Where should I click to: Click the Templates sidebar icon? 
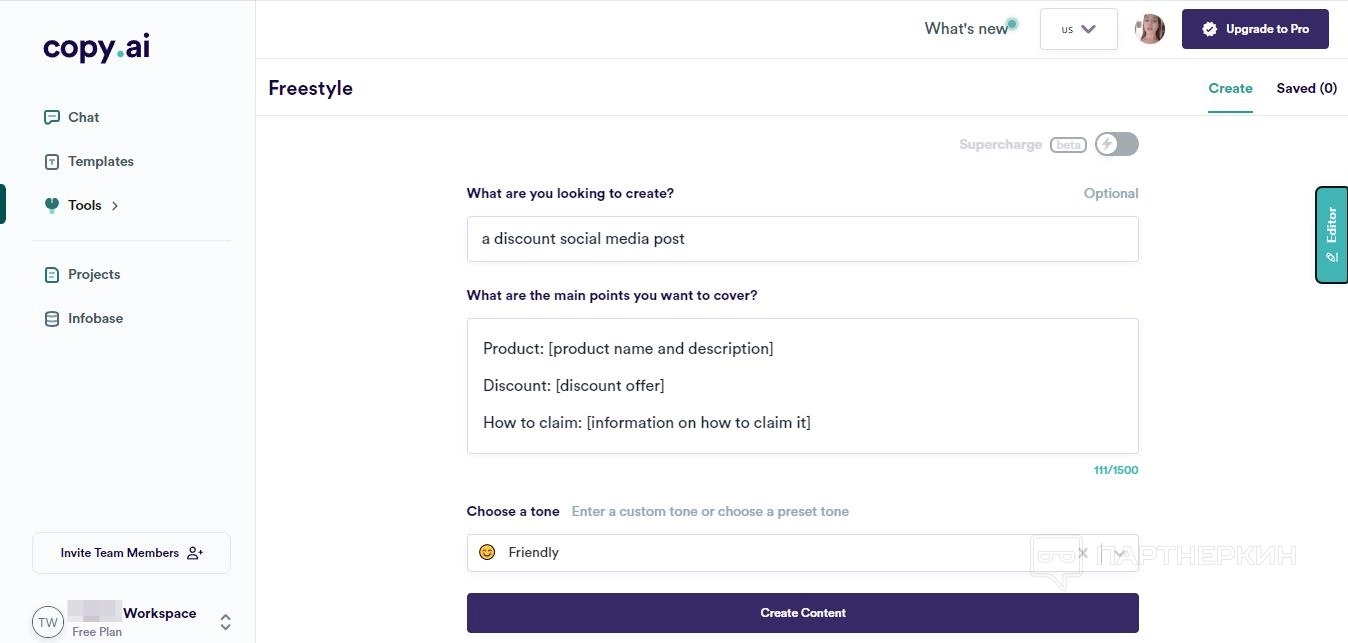point(52,161)
